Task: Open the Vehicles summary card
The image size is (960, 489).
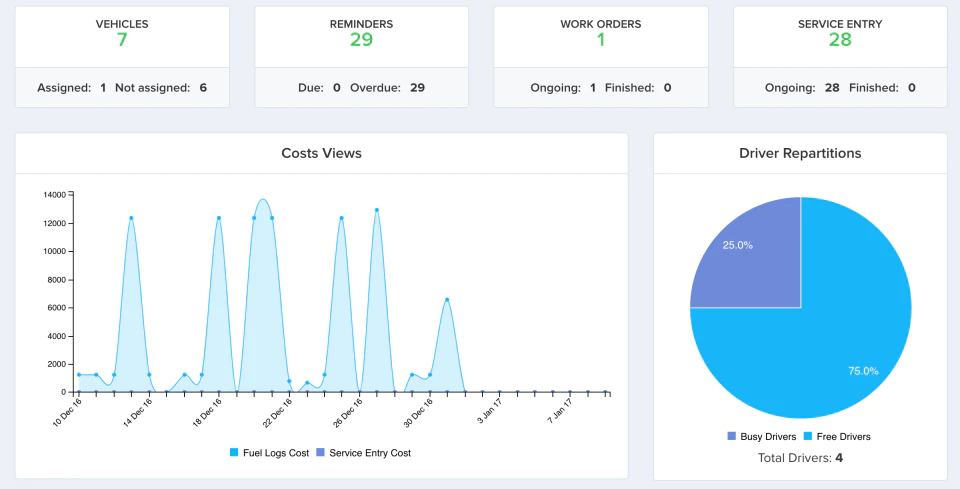Action: point(122,57)
